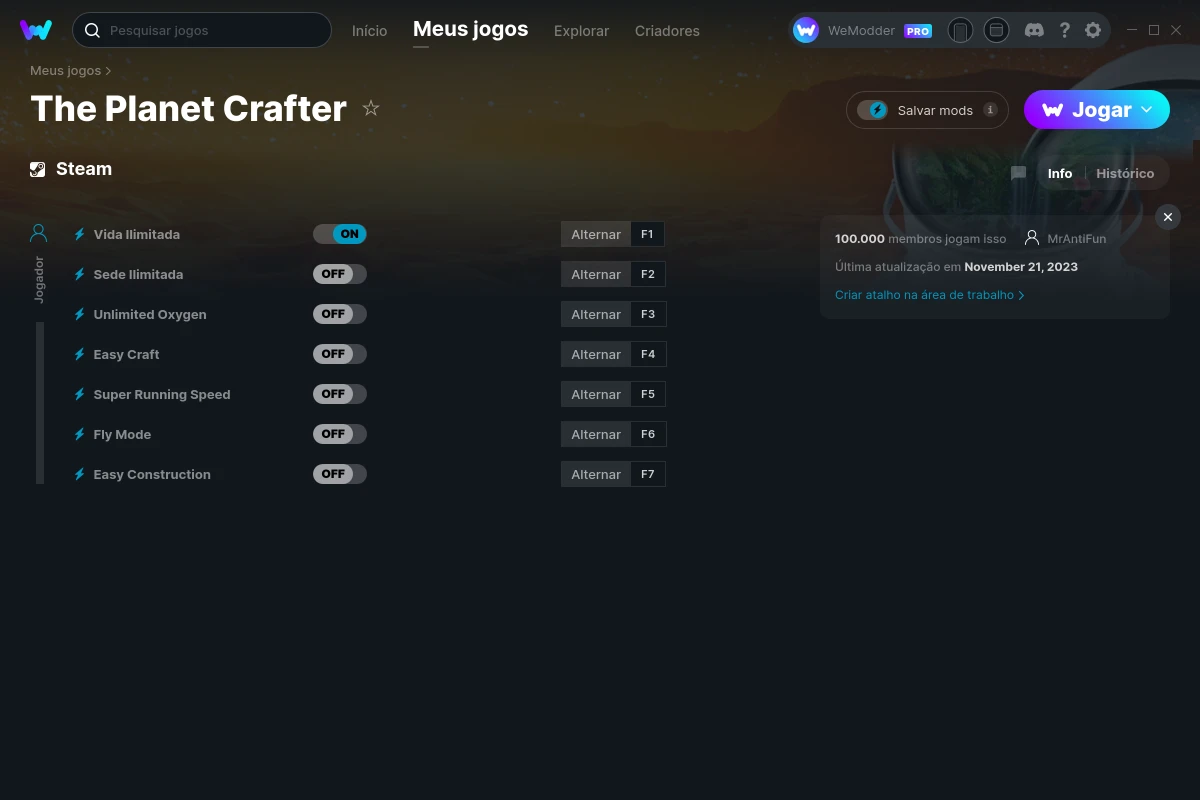Enable the Easy Construction toggle
Image resolution: width=1200 pixels, height=800 pixels.
[340, 474]
